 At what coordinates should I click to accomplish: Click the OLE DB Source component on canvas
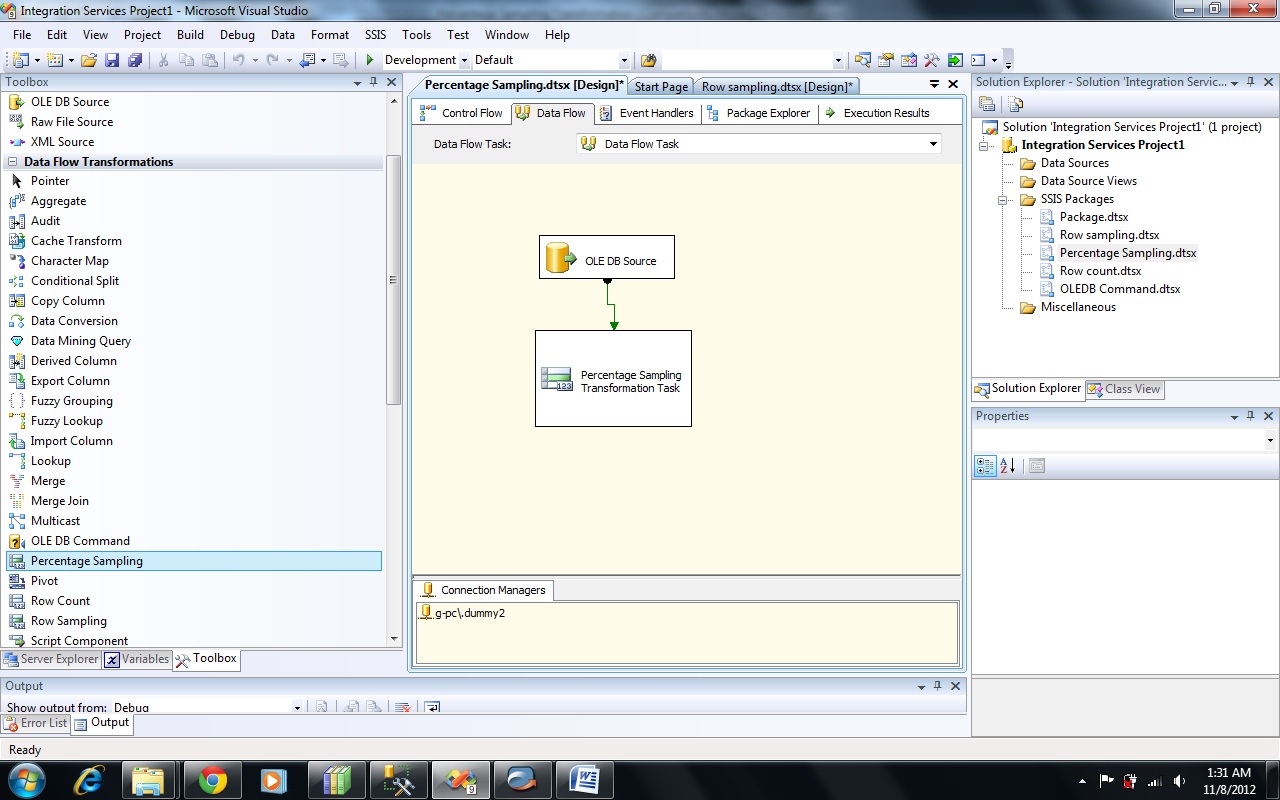tap(607, 258)
